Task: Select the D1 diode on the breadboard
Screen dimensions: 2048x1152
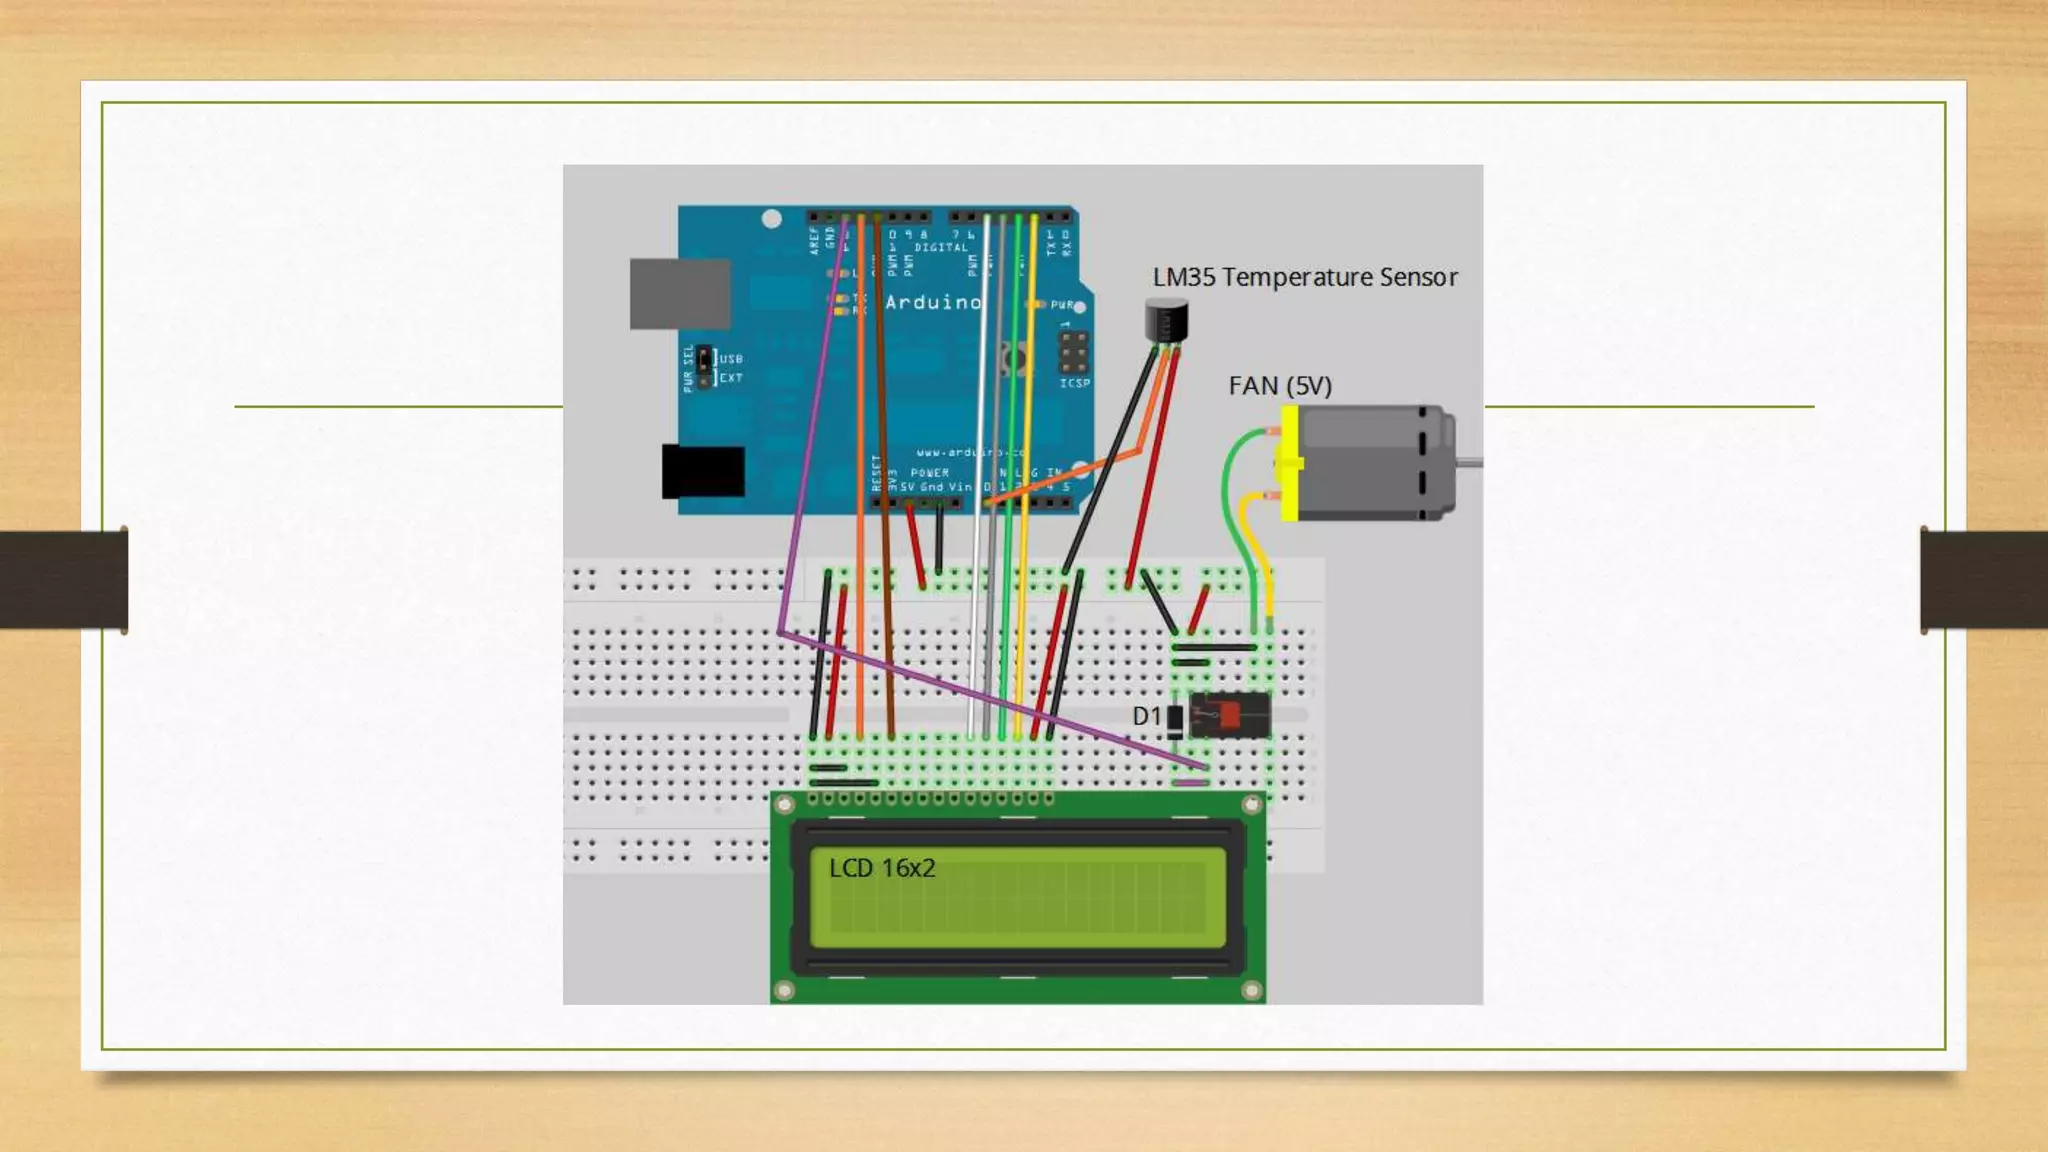Action: (1176, 721)
